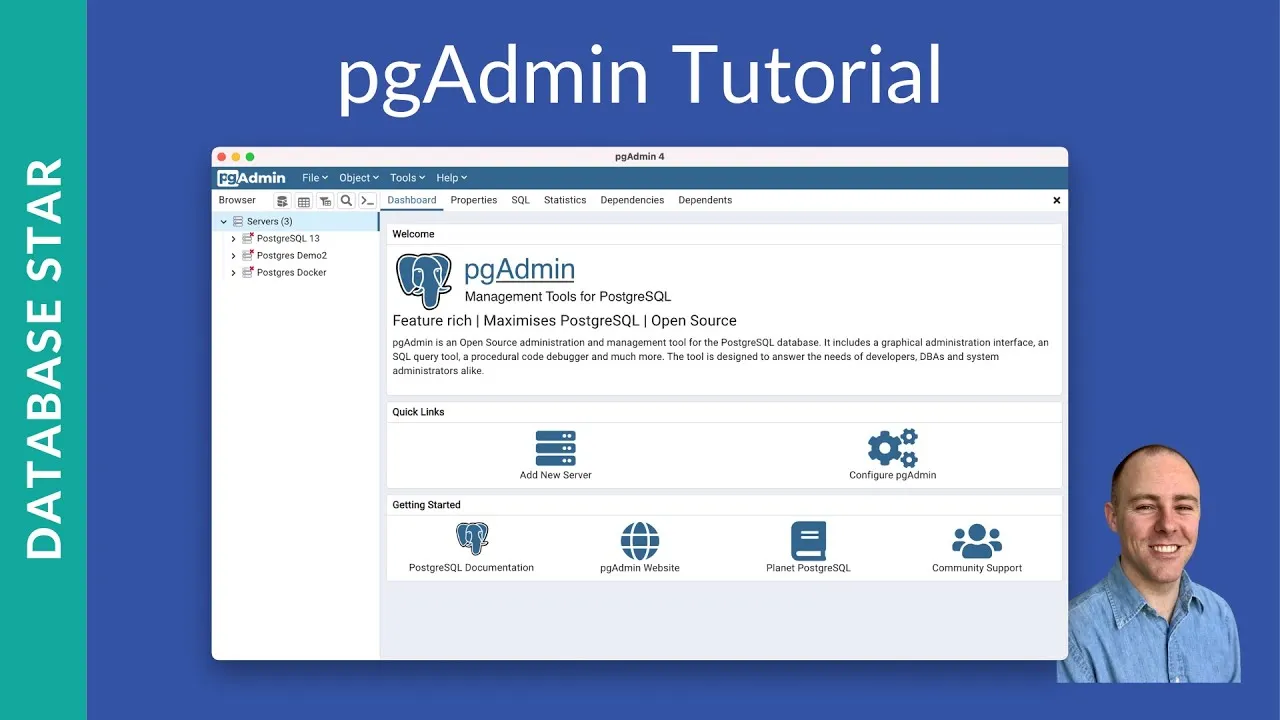This screenshot has width=1280, height=720.
Task: Click the View Data table icon
Action: 304,201
